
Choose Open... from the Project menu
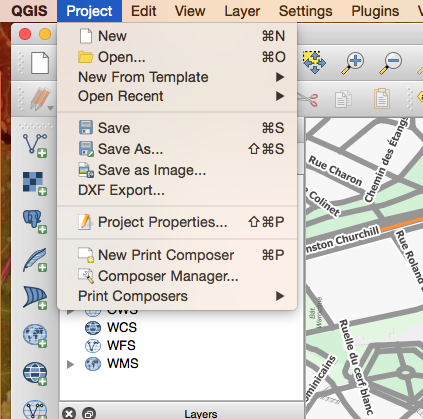(x=177, y=57)
